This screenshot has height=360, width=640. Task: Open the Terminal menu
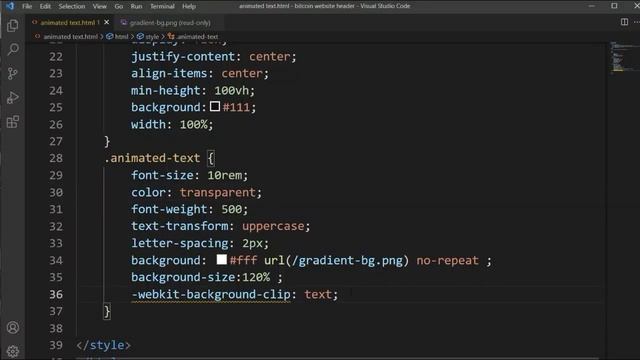(162, 6)
